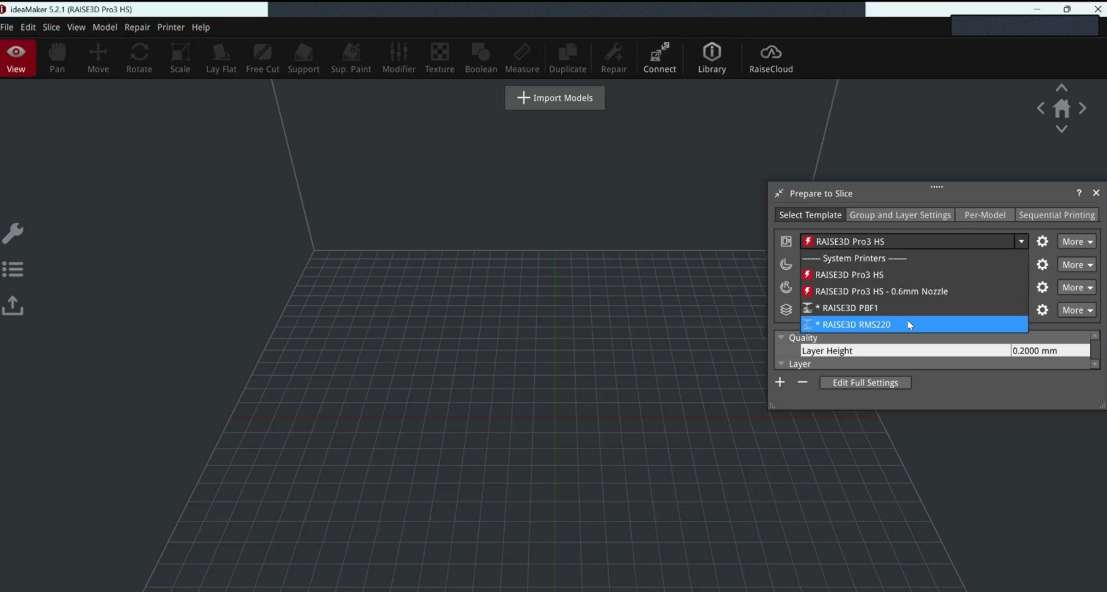This screenshot has height=593, width=1107.
Task: Switch to Group and Layer Settings tab
Action: tap(900, 215)
